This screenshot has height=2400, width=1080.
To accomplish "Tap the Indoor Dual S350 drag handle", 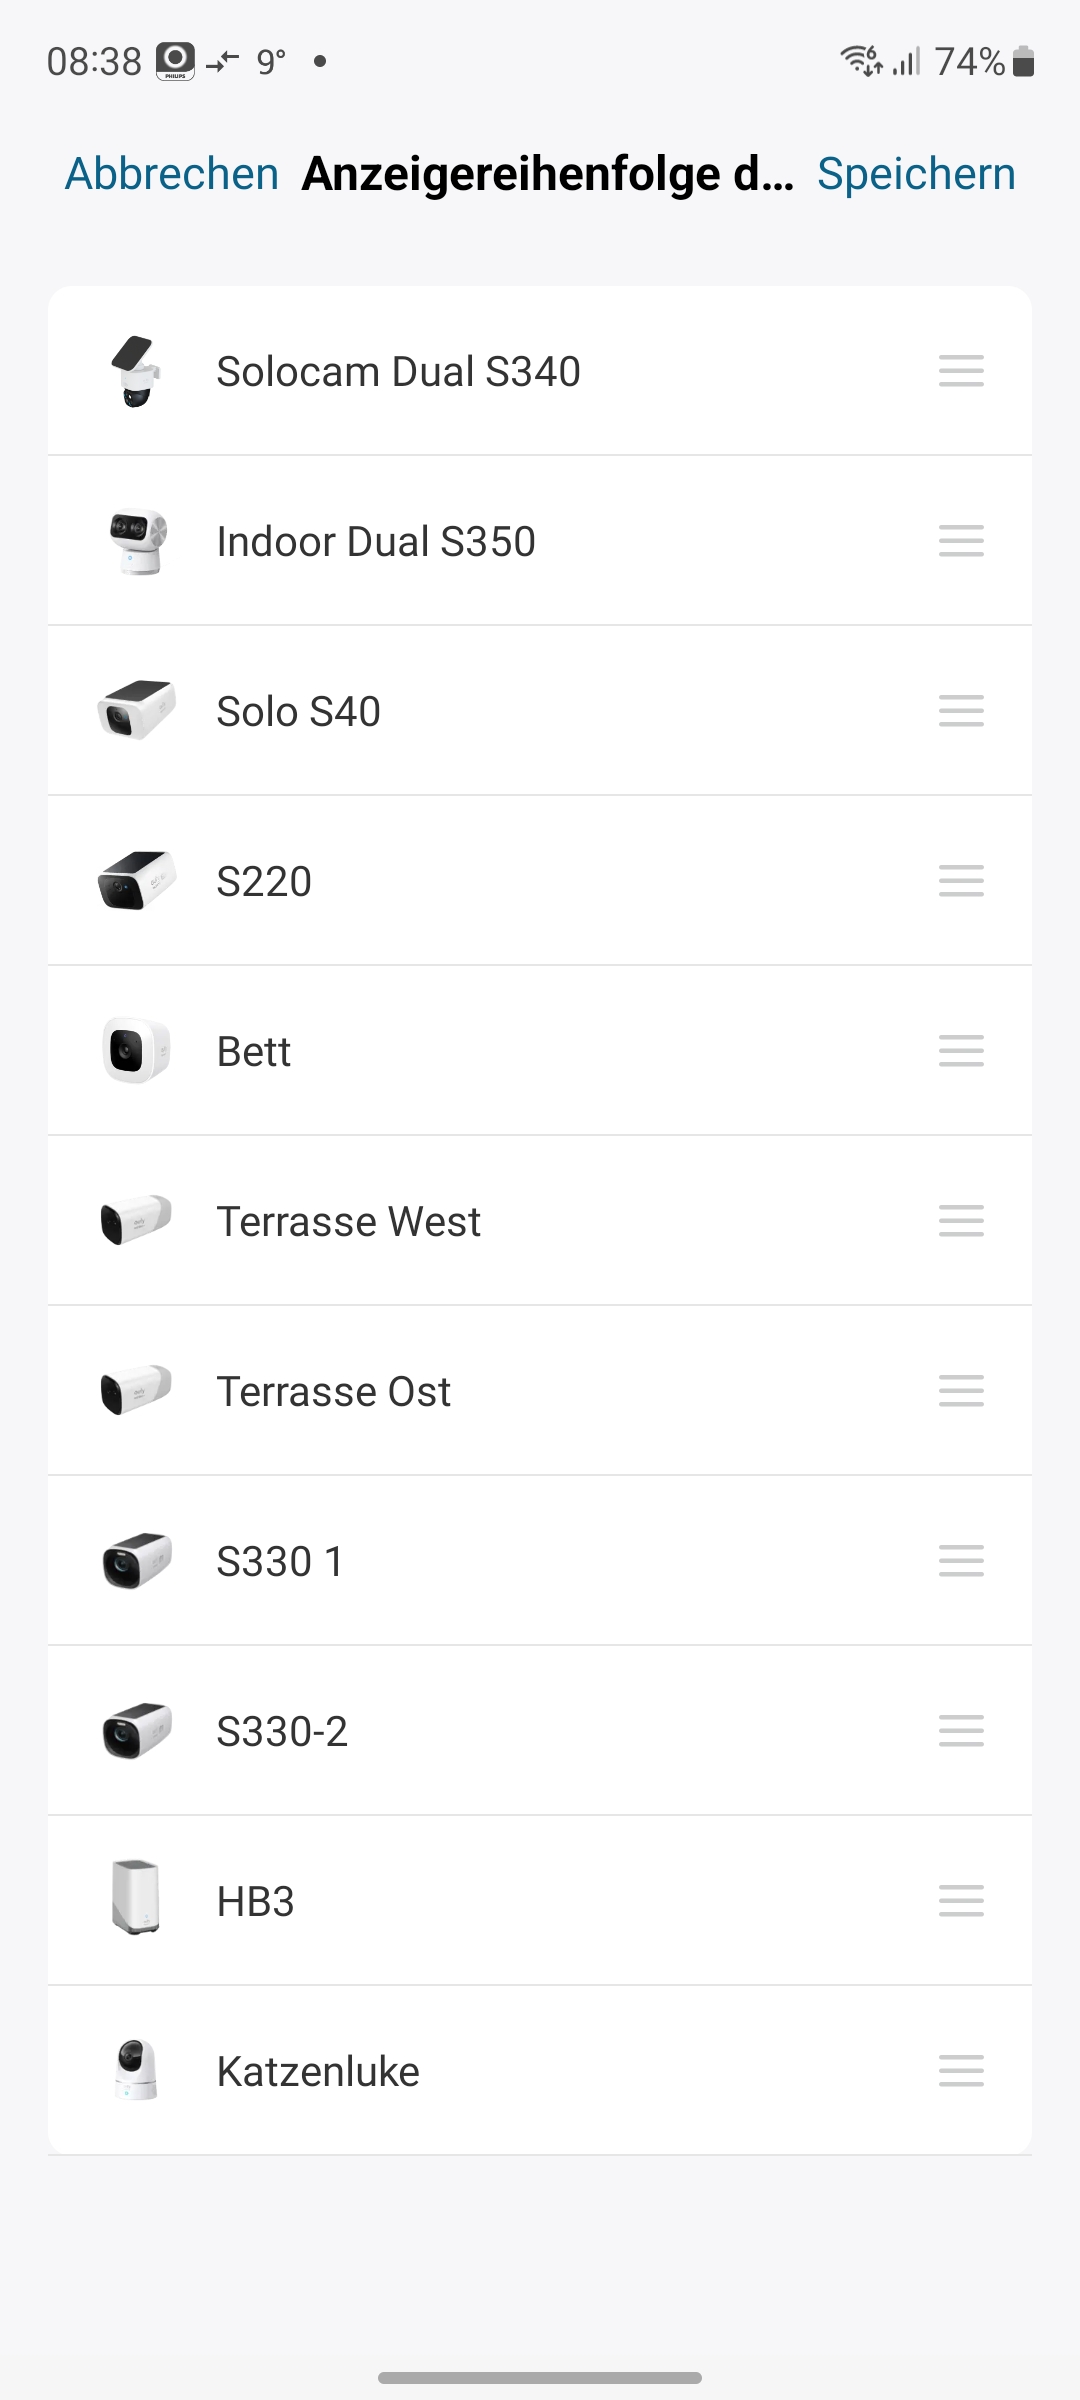I will (961, 541).
